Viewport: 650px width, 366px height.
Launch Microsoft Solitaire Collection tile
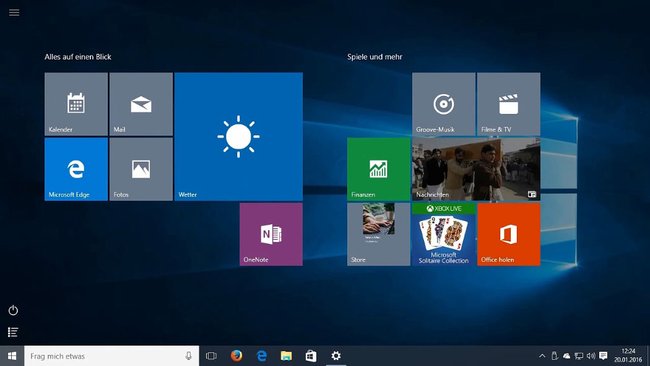pos(444,234)
